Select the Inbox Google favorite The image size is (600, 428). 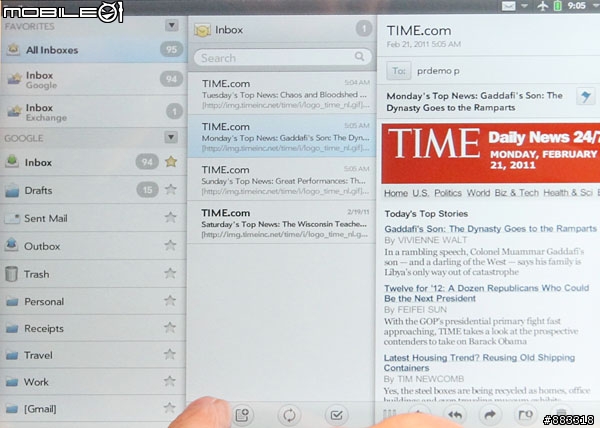click(93, 80)
